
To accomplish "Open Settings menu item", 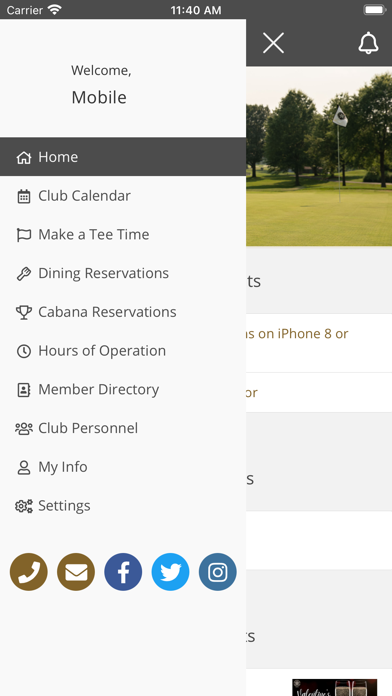I will pyautogui.click(x=123, y=506).
